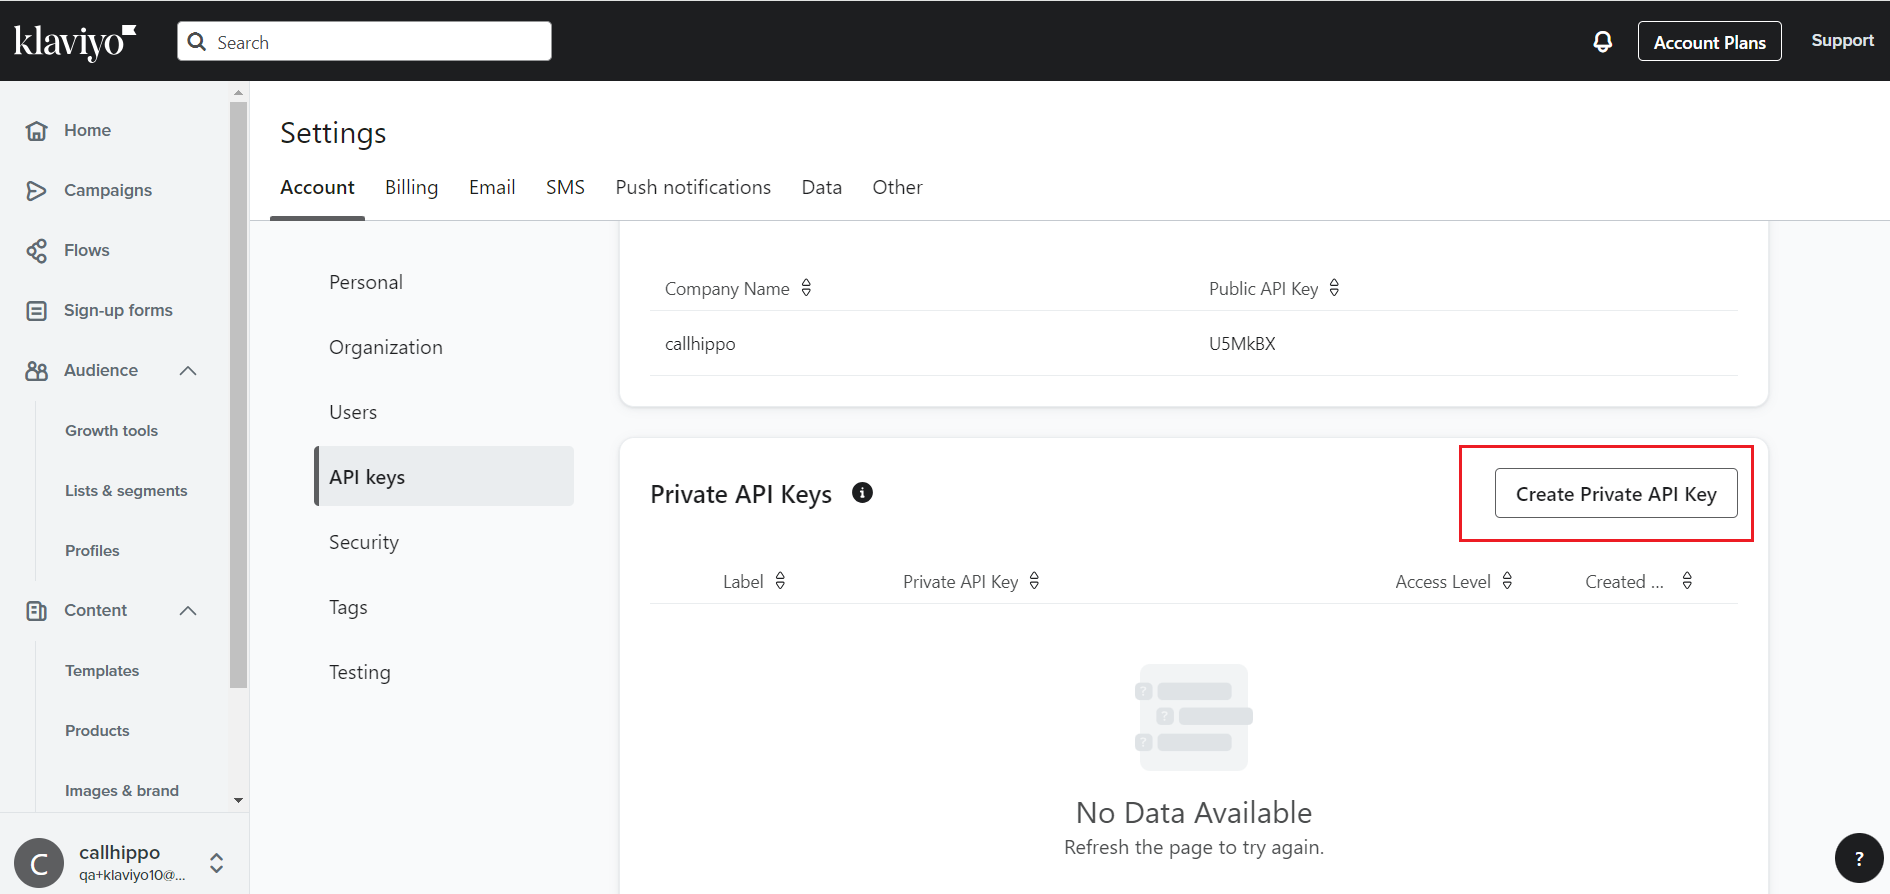Open Users settings section
The height and width of the screenshot is (894, 1890).
point(444,413)
